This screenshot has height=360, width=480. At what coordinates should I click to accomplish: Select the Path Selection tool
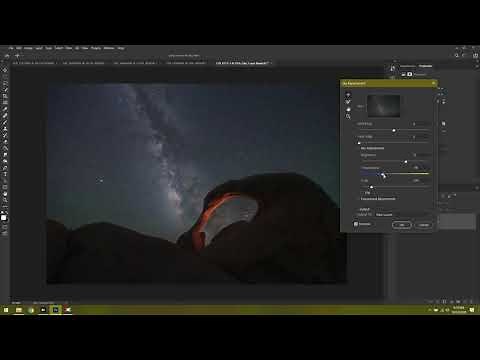pyautogui.click(x=5, y=180)
